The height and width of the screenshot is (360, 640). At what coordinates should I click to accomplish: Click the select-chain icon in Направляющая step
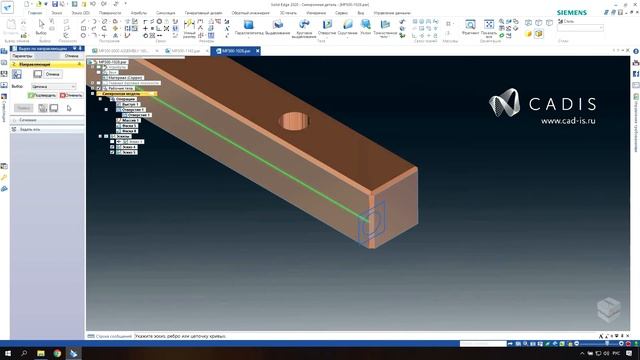click(17, 74)
